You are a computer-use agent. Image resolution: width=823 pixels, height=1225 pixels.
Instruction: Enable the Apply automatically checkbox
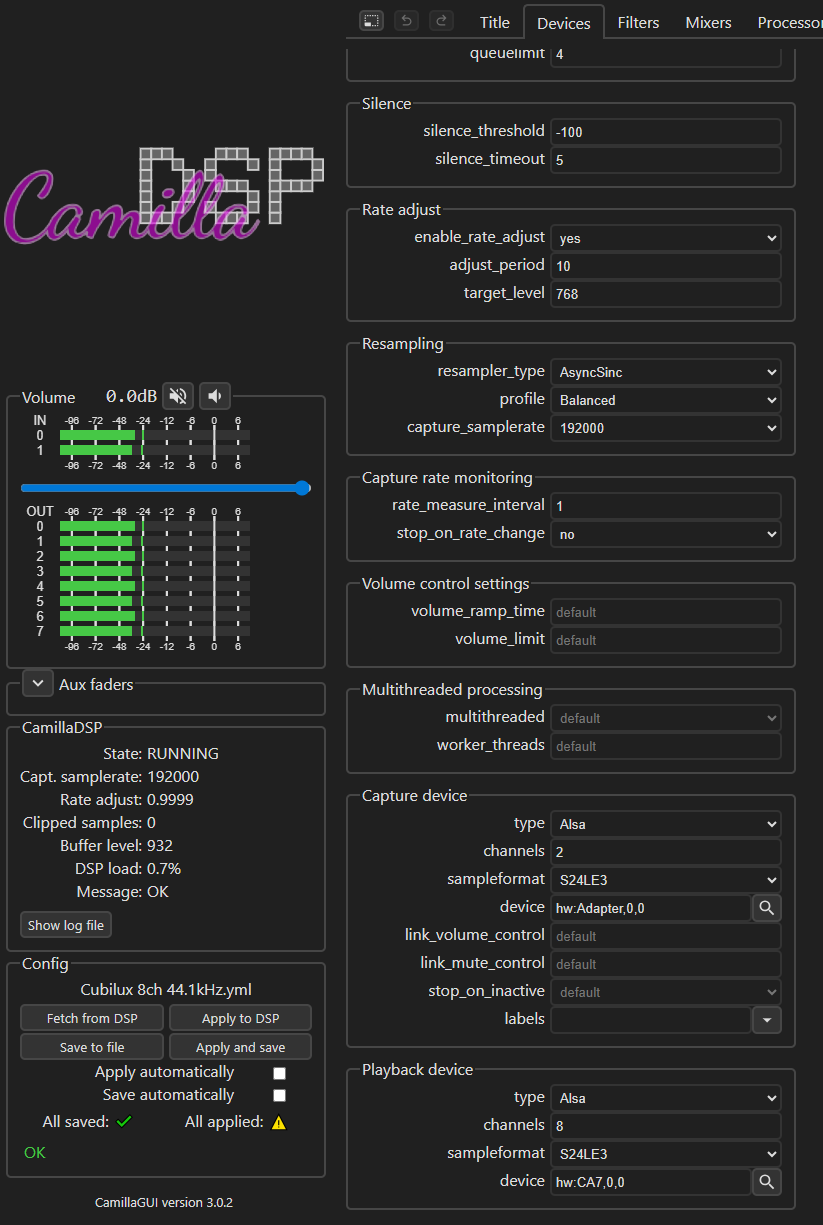coord(280,1073)
